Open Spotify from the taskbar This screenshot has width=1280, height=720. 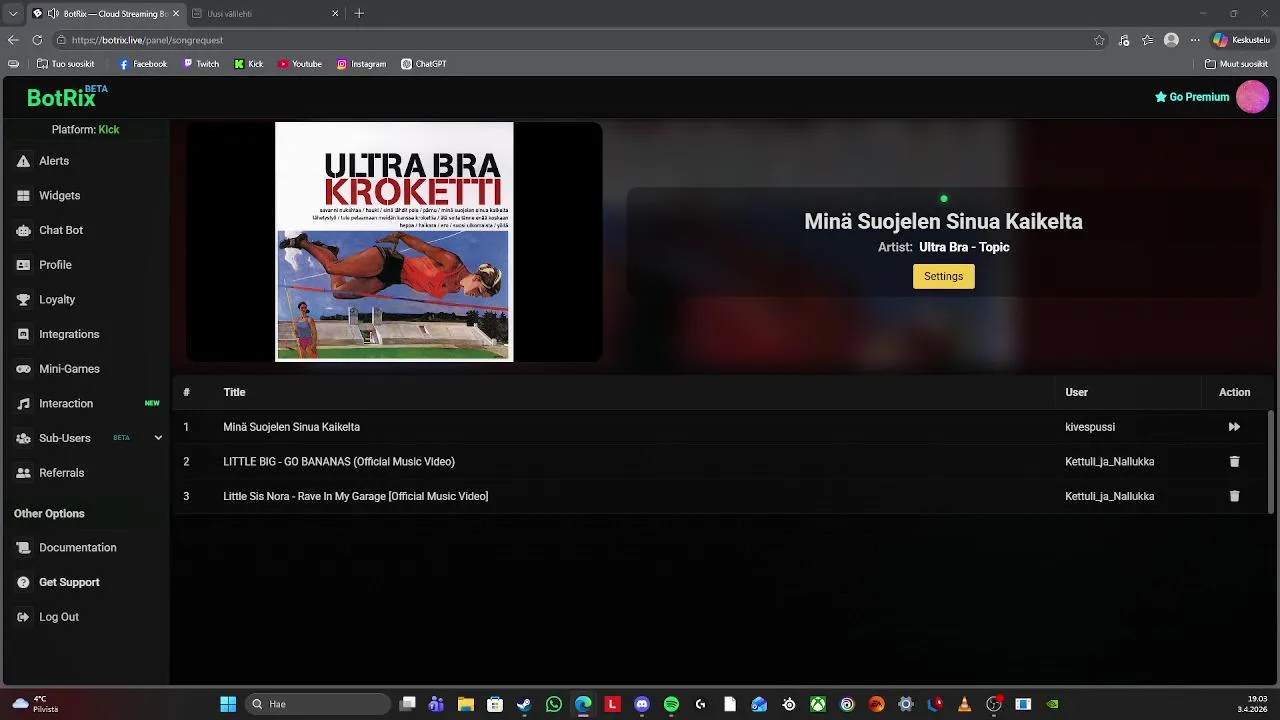(671, 704)
